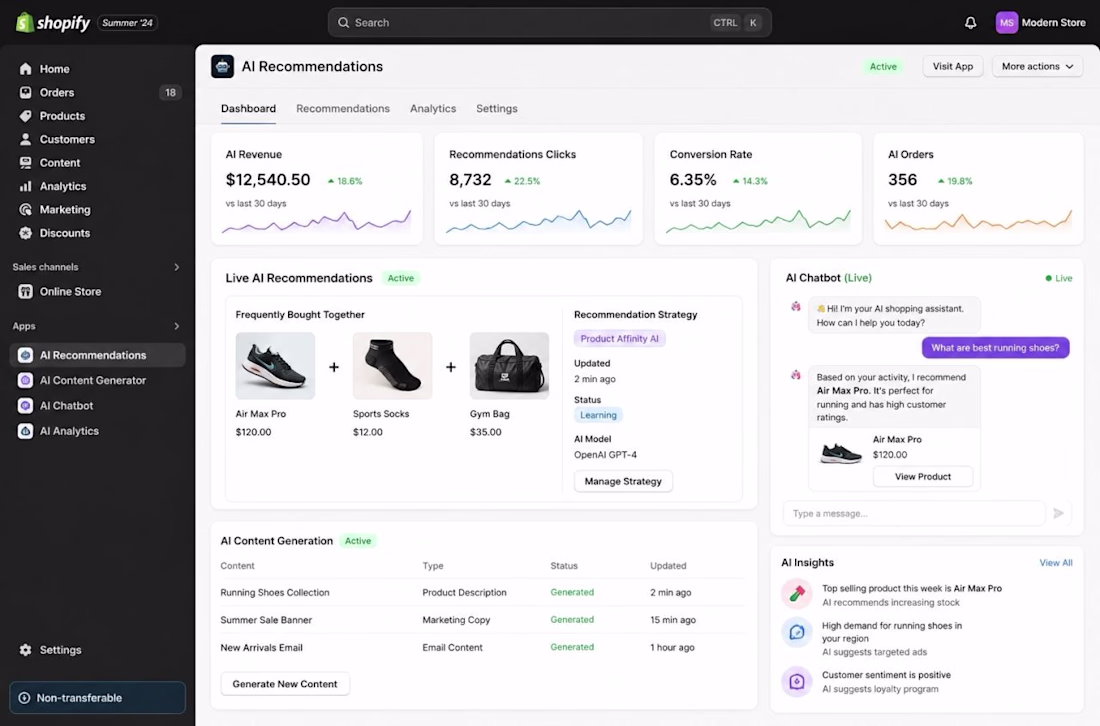Click the Sports Socks thumbnail
This screenshot has width=1100, height=726.
392,365
